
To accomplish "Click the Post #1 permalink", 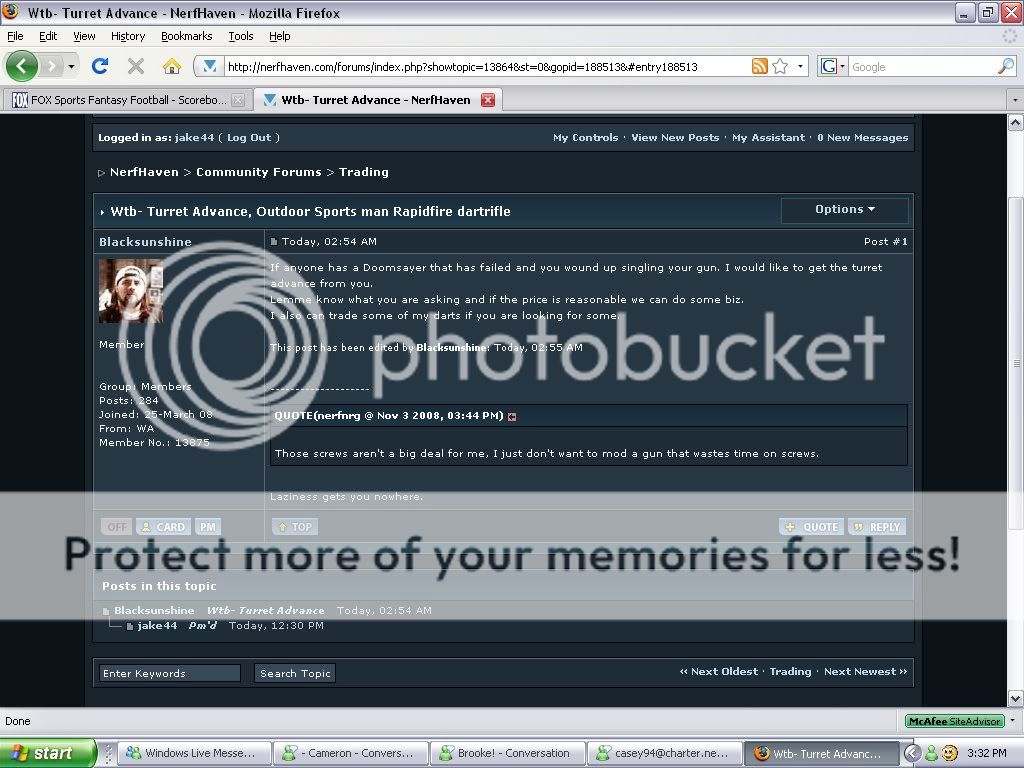I will (886, 242).
